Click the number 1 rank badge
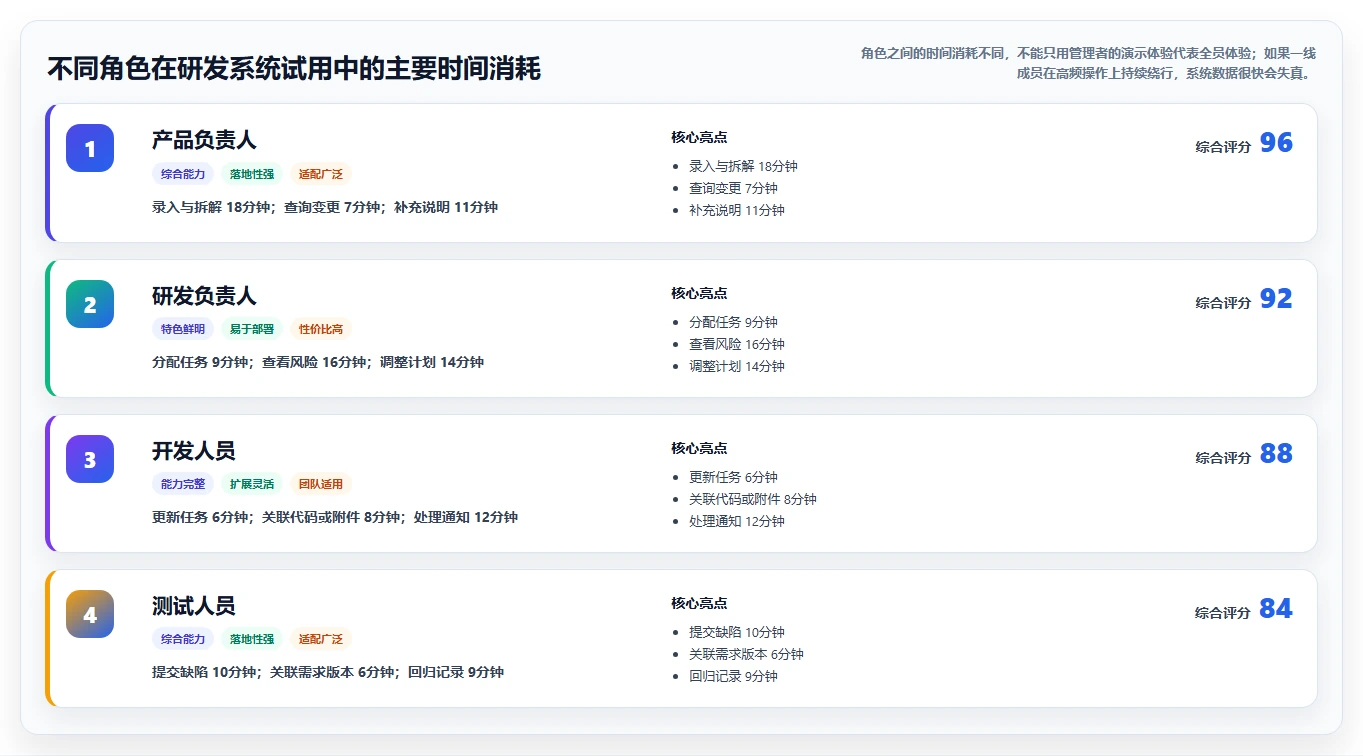This screenshot has height=756, width=1363. (x=90, y=148)
